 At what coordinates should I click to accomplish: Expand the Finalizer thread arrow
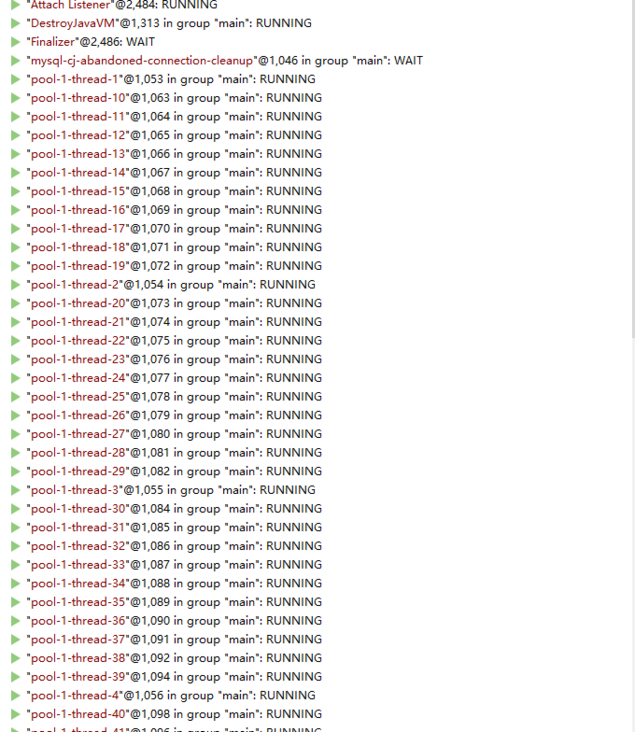click(x=15, y=42)
